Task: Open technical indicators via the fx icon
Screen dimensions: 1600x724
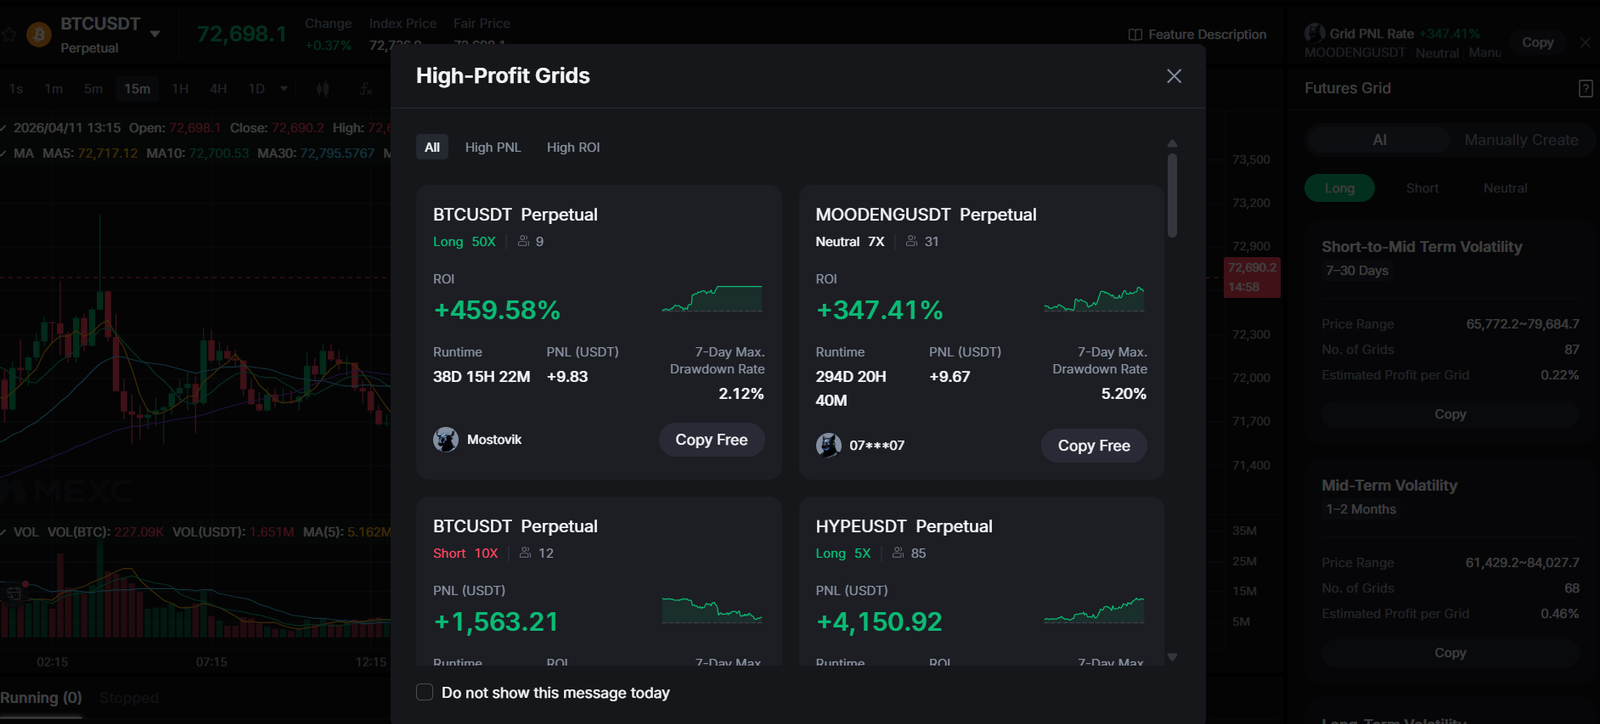Action: 365,89
